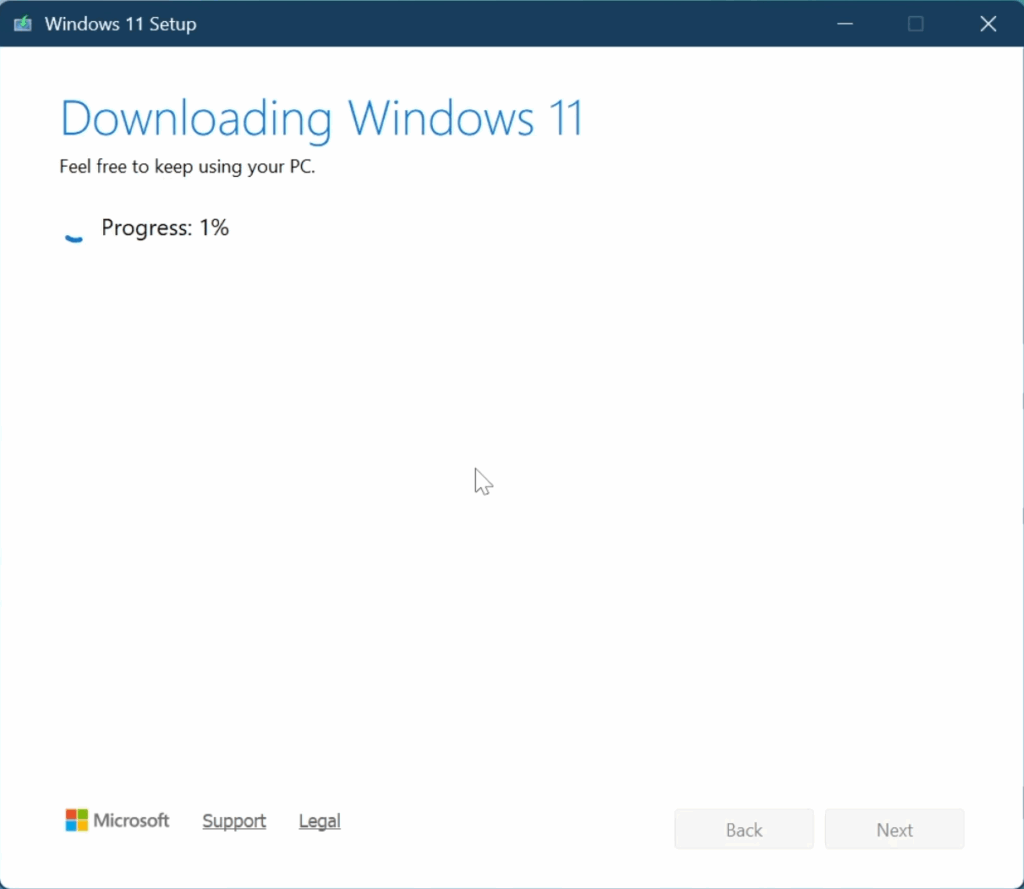
Task: Open the Support link
Action: pyautogui.click(x=234, y=821)
